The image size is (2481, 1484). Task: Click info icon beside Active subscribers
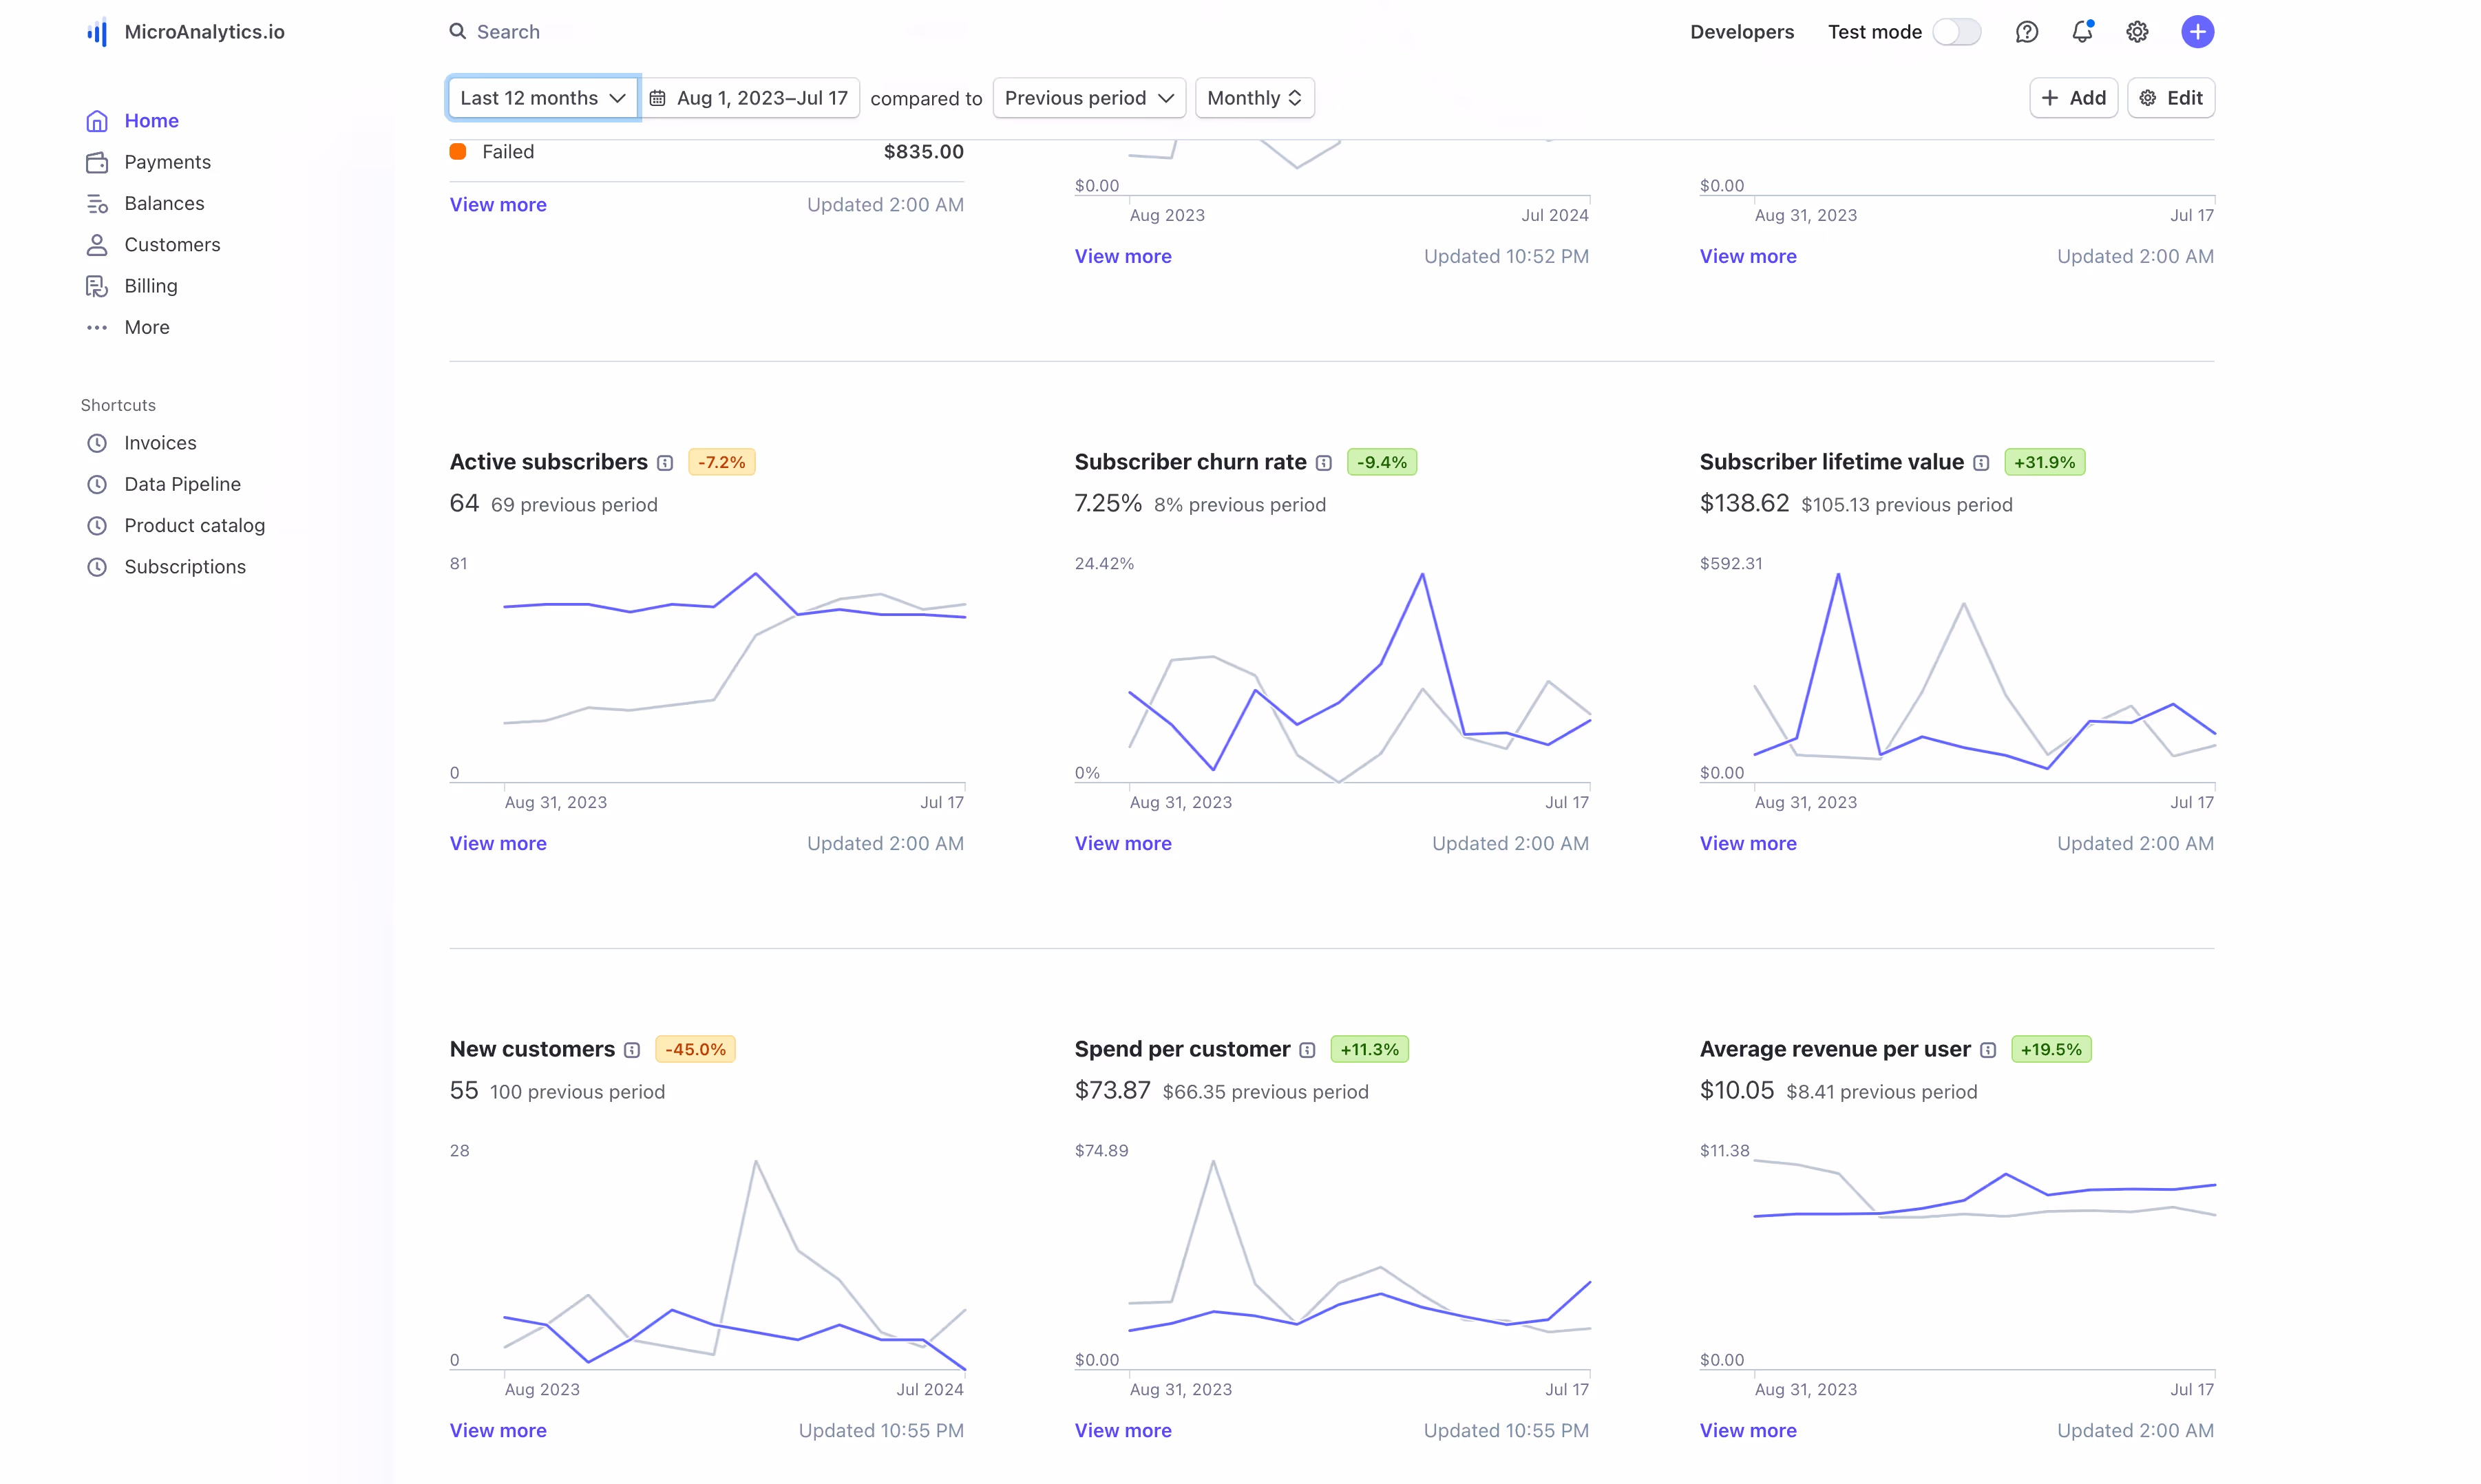665,463
